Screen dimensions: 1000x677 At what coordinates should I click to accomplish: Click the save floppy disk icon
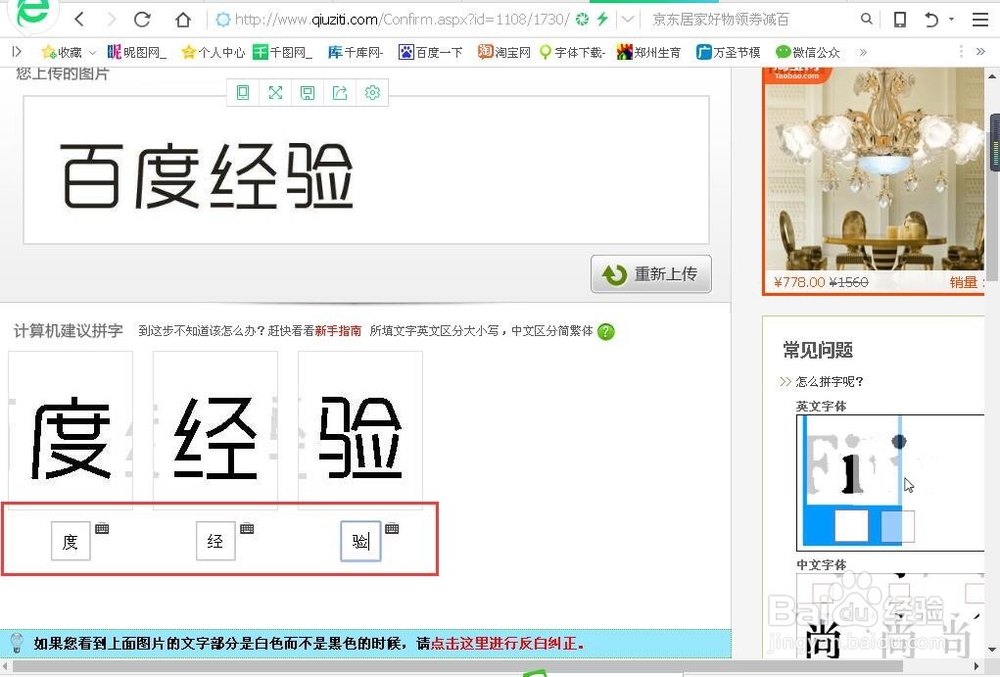pyautogui.click(x=307, y=92)
